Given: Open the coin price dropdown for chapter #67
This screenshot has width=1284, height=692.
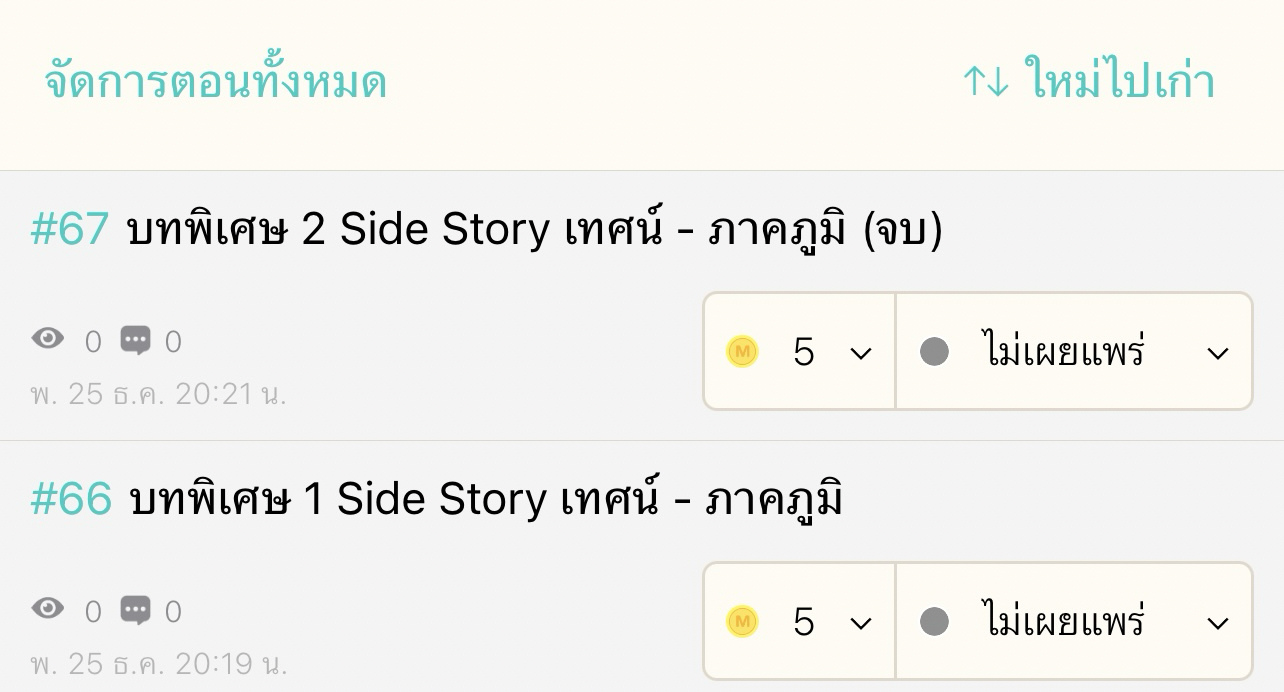Looking at the screenshot, I should pos(800,352).
